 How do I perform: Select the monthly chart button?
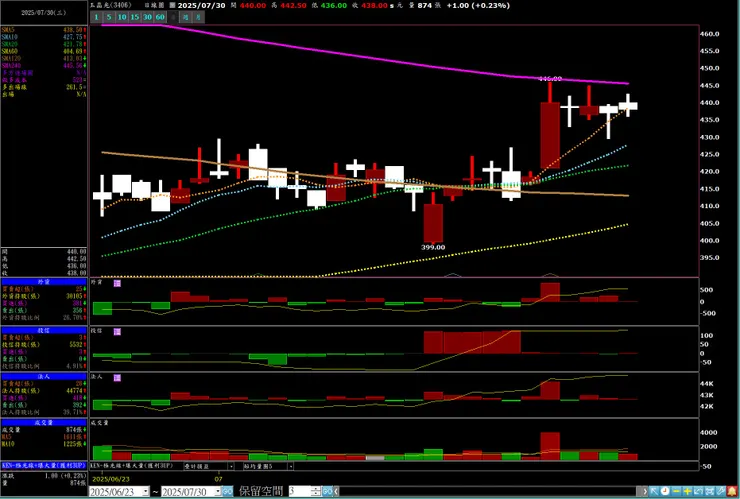coord(198,17)
